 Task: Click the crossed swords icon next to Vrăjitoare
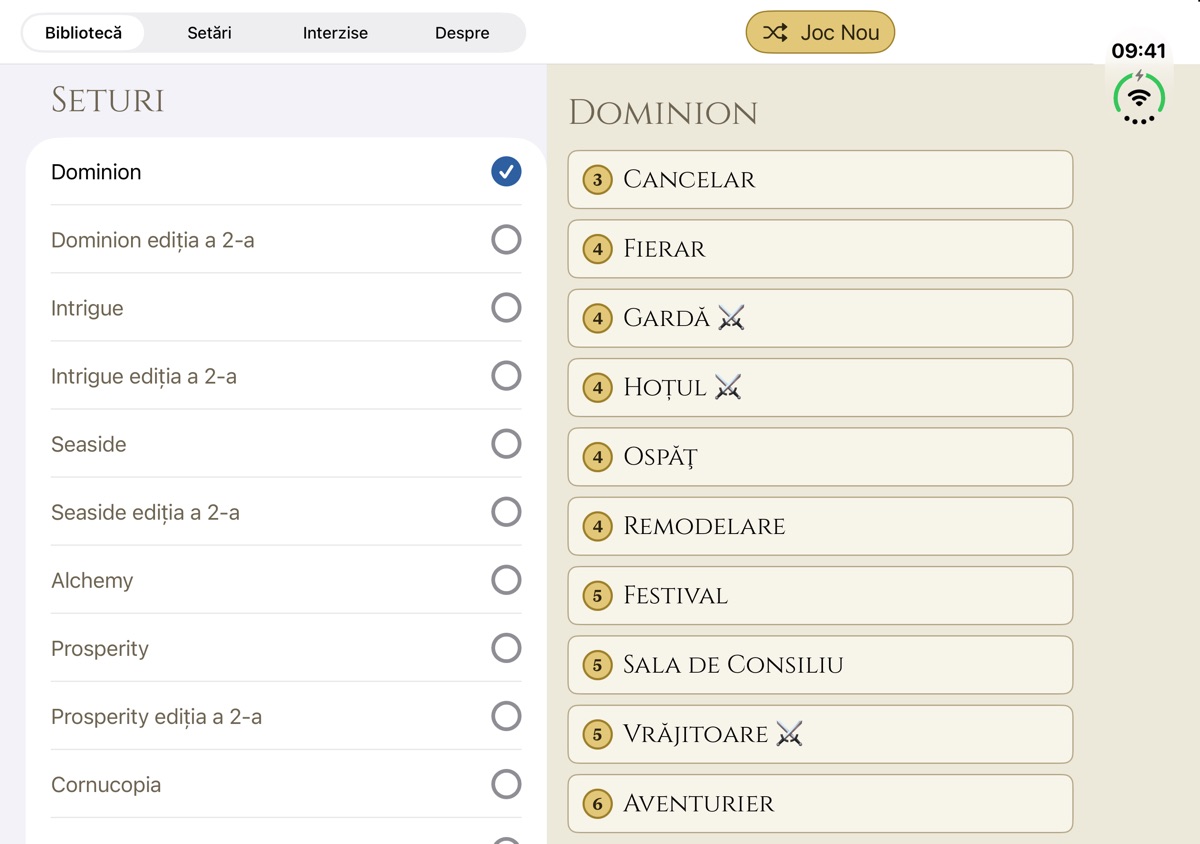point(790,734)
